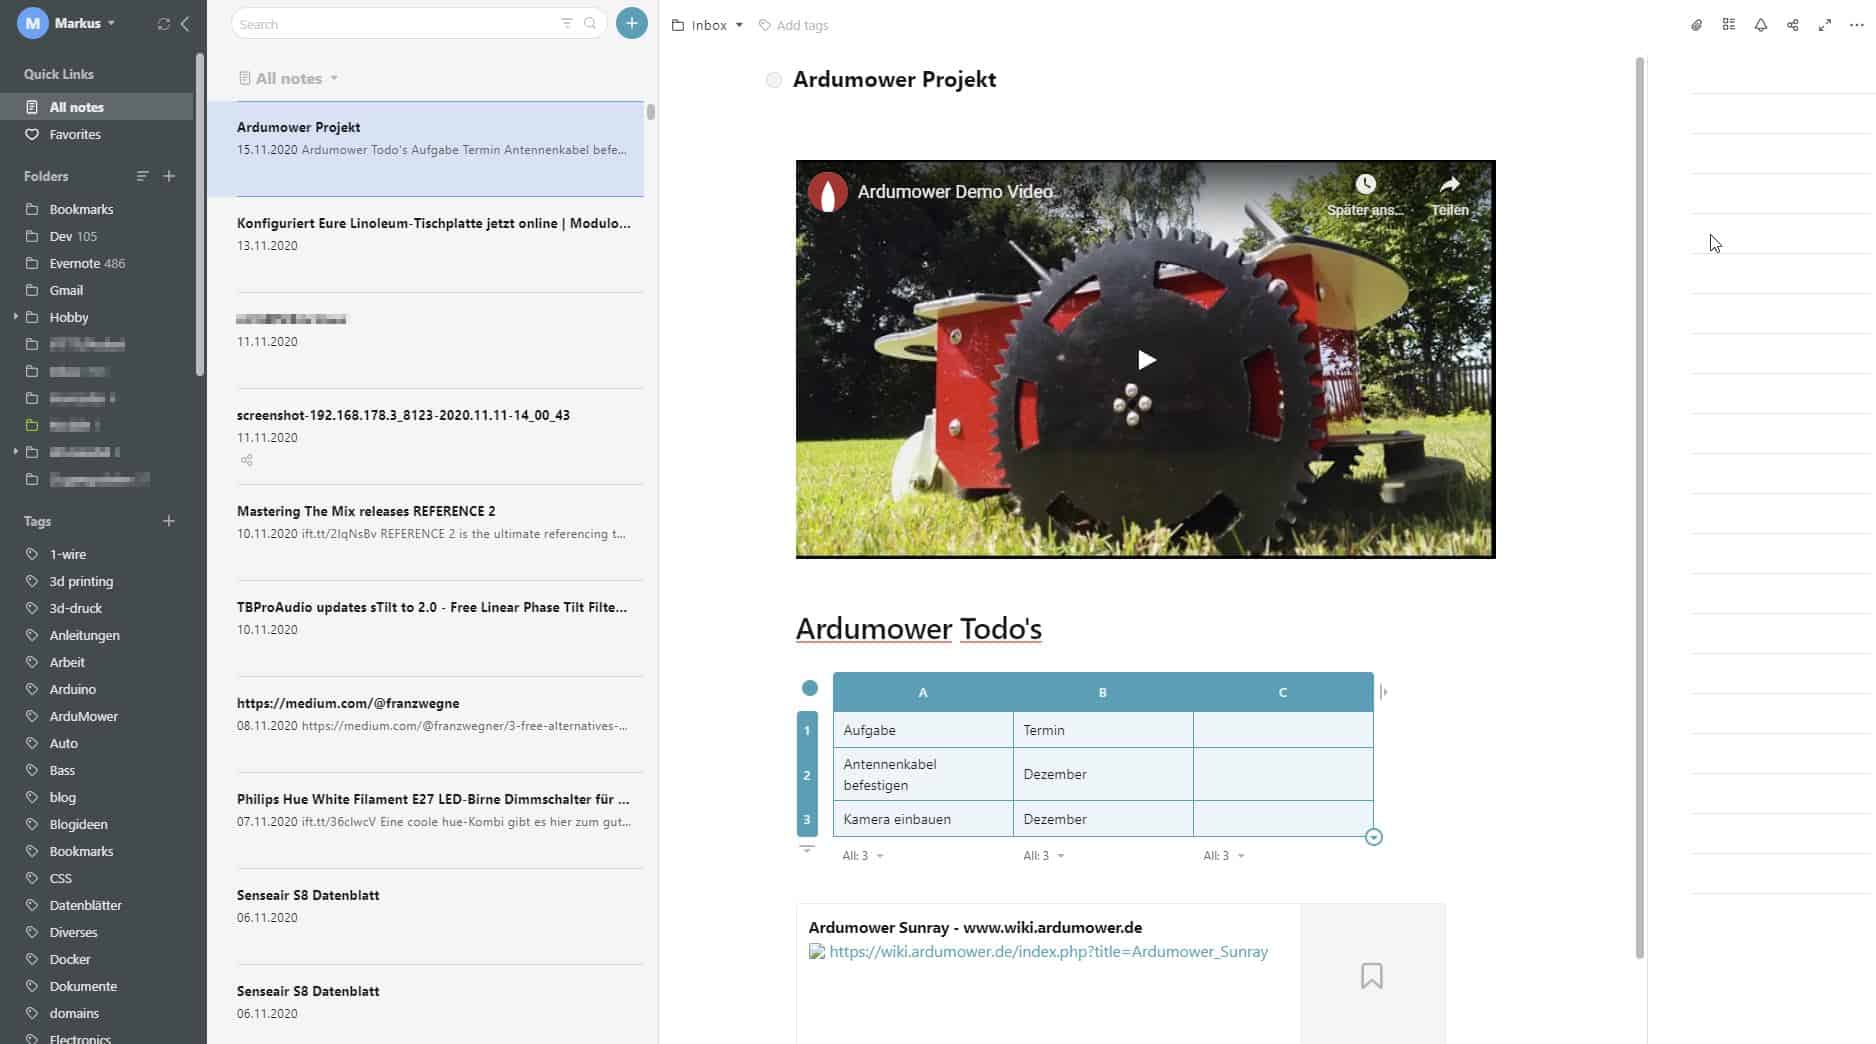Open Favorites in Quick Links

click(x=75, y=134)
